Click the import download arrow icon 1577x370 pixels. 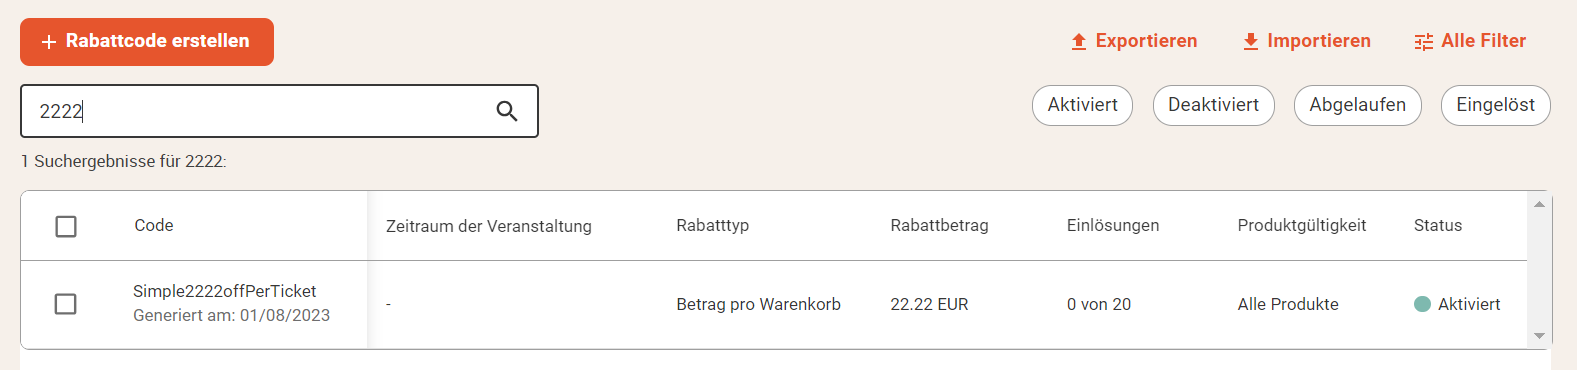(x=1250, y=41)
